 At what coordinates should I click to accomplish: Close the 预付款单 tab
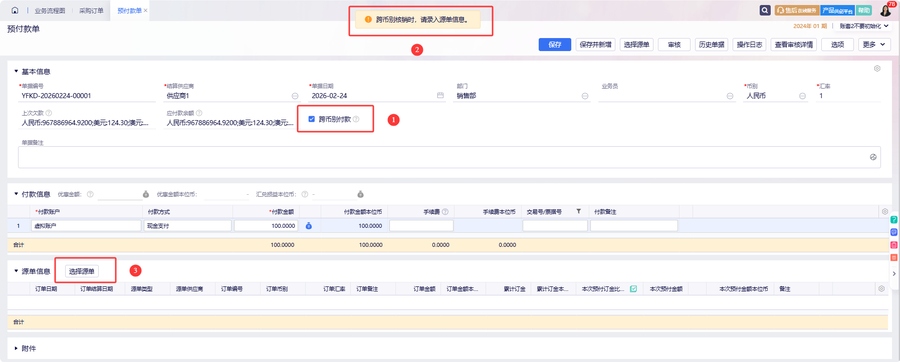click(145, 11)
